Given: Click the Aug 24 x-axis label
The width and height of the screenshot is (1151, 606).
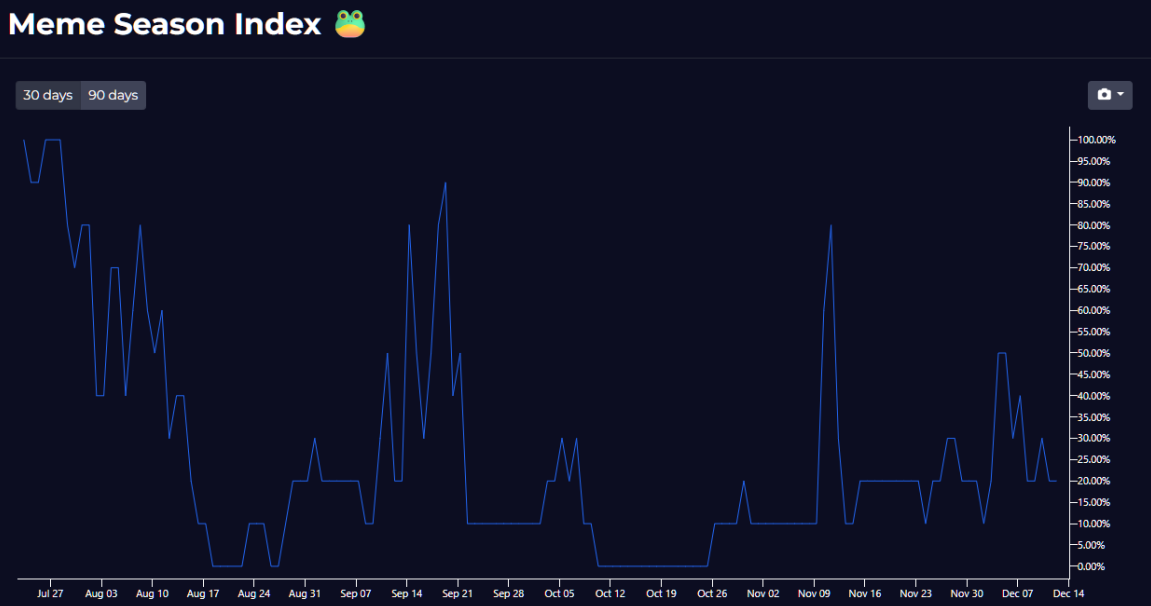Looking at the screenshot, I should coord(254,593).
